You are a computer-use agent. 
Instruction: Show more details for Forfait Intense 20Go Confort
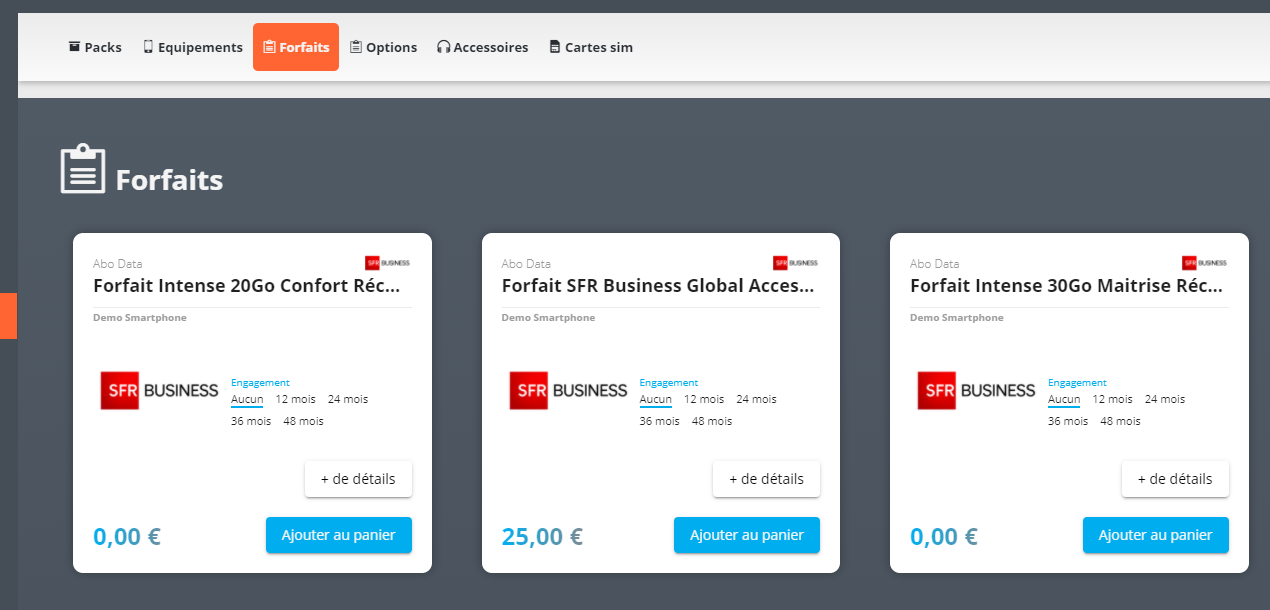pyautogui.click(x=358, y=479)
